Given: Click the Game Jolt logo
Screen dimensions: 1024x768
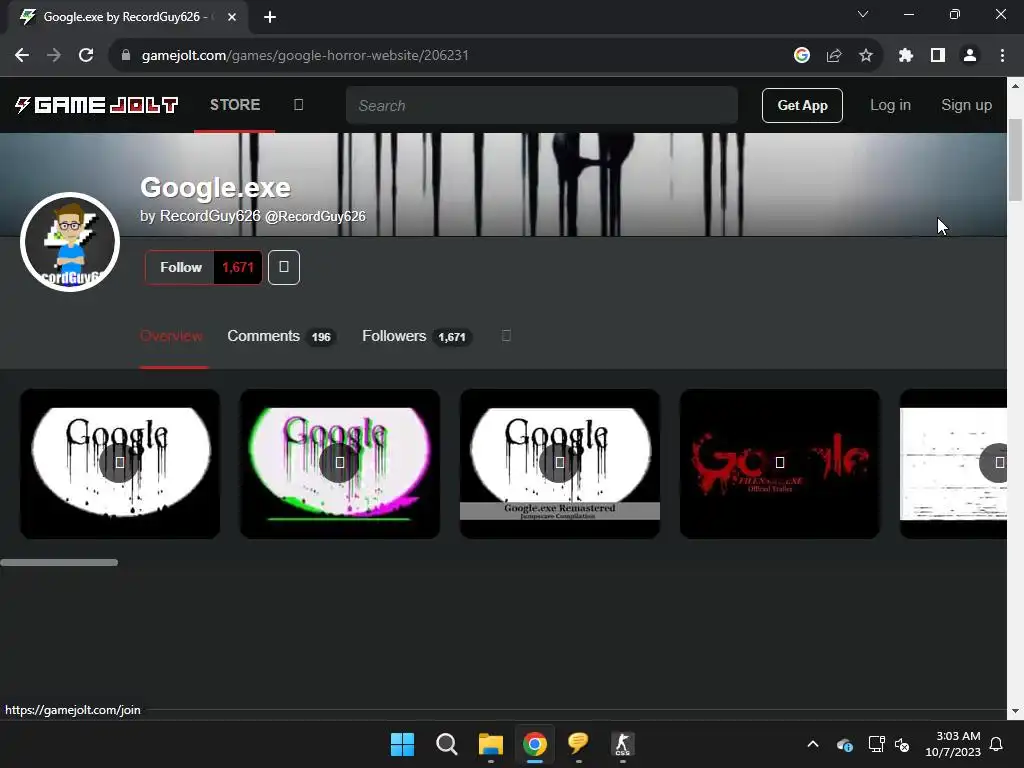Looking at the screenshot, I should (96, 104).
